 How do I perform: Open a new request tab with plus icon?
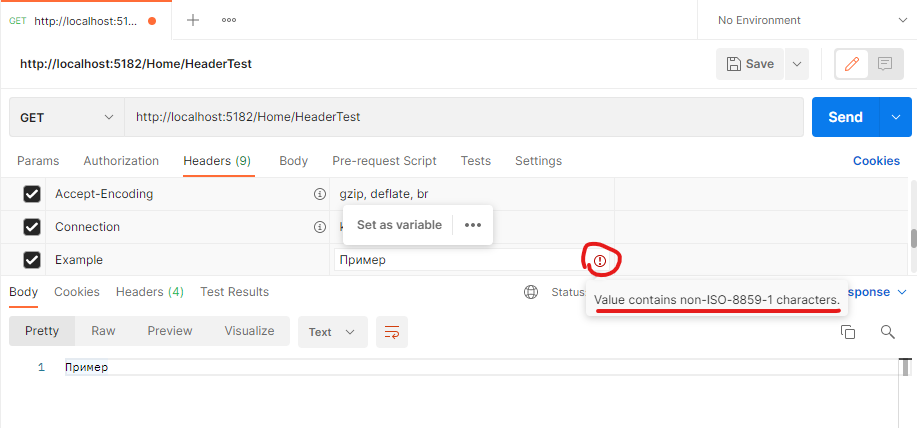[192, 20]
